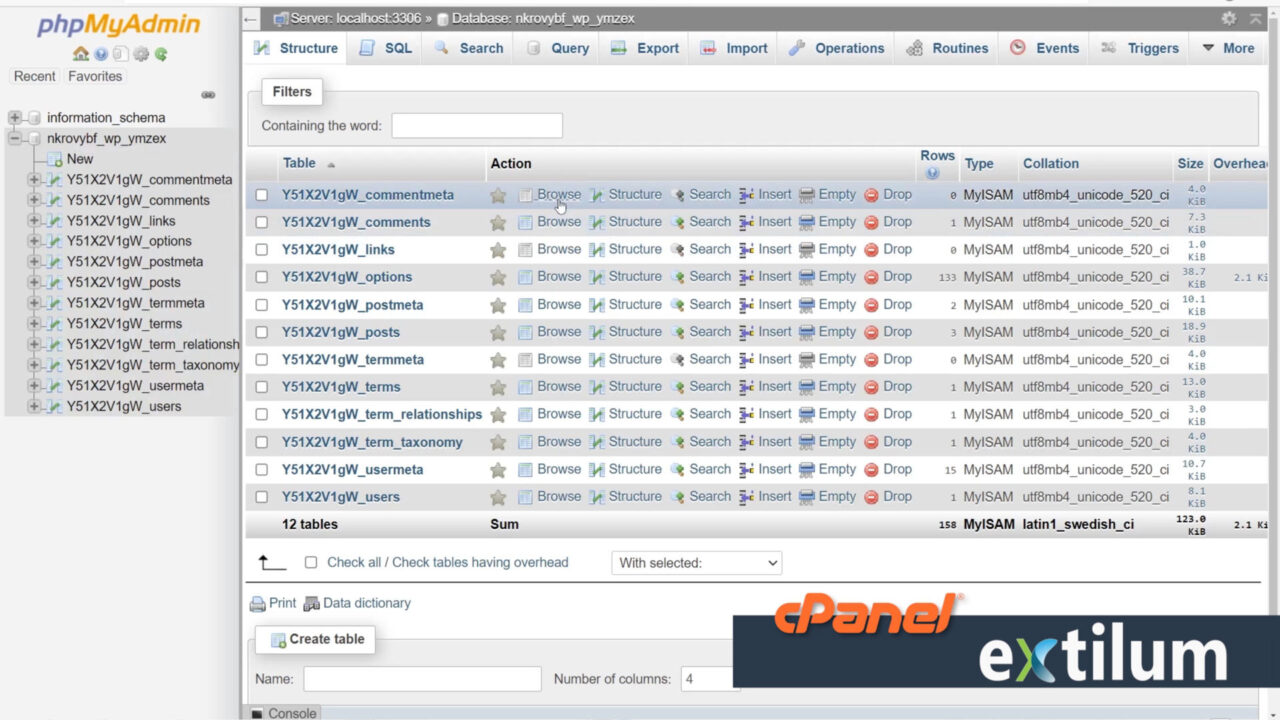1280x720 pixels.
Task: Select the Events clock icon
Action: point(1017,48)
